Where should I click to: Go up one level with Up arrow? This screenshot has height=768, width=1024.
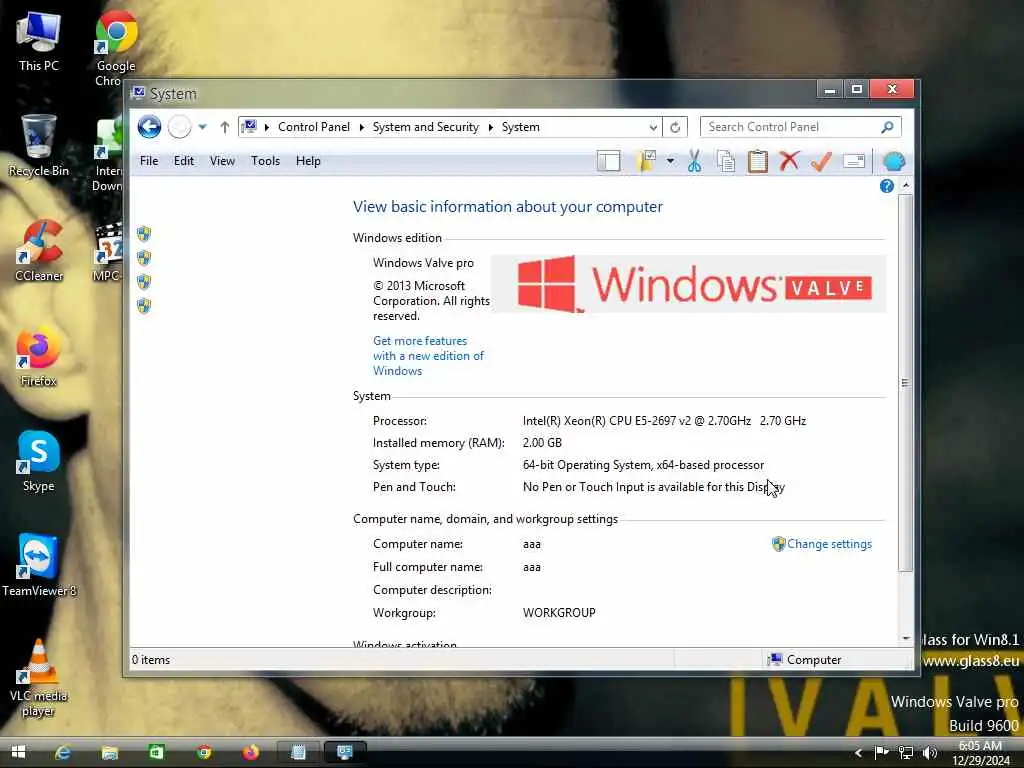pos(225,127)
